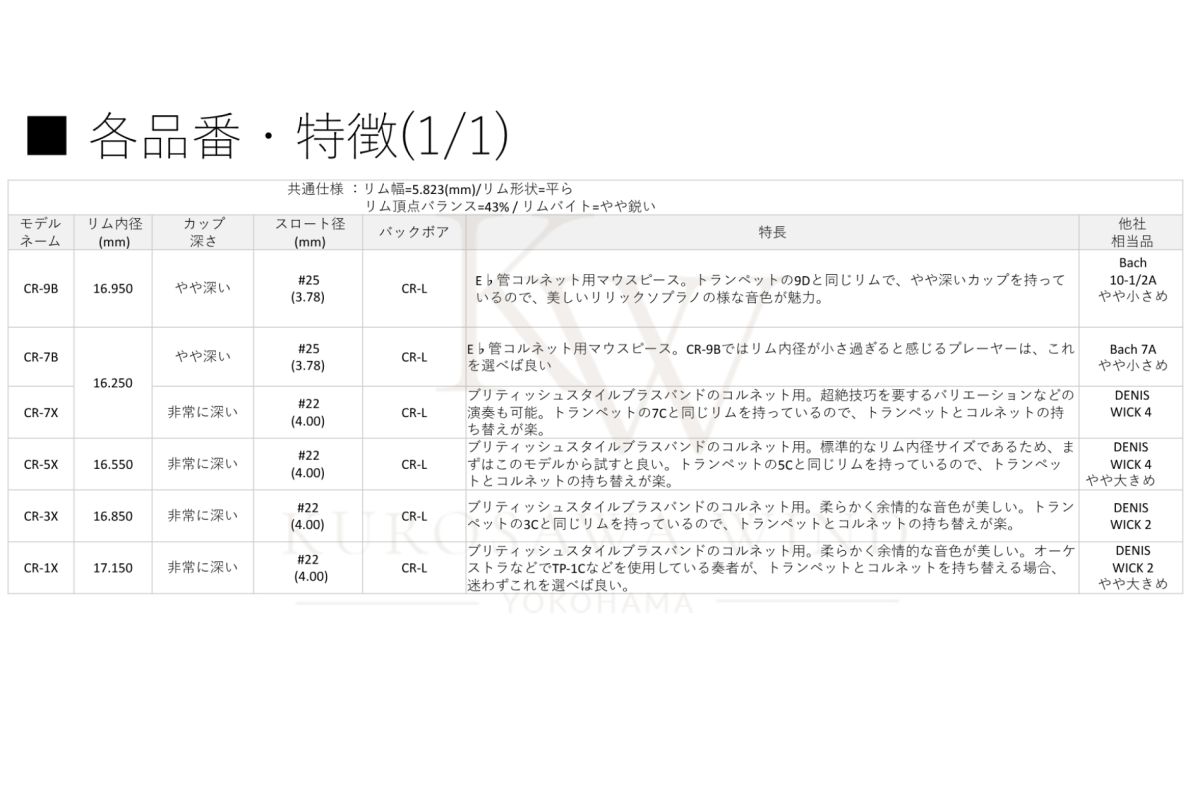1200x800 pixels.
Task: Click the CR-7X model row label
Action: tap(41, 412)
